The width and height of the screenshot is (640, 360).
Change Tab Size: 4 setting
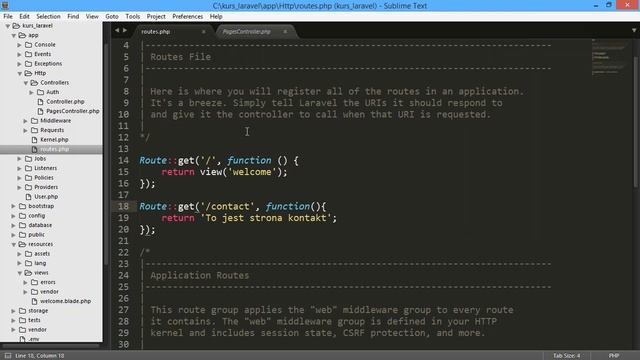coord(566,356)
